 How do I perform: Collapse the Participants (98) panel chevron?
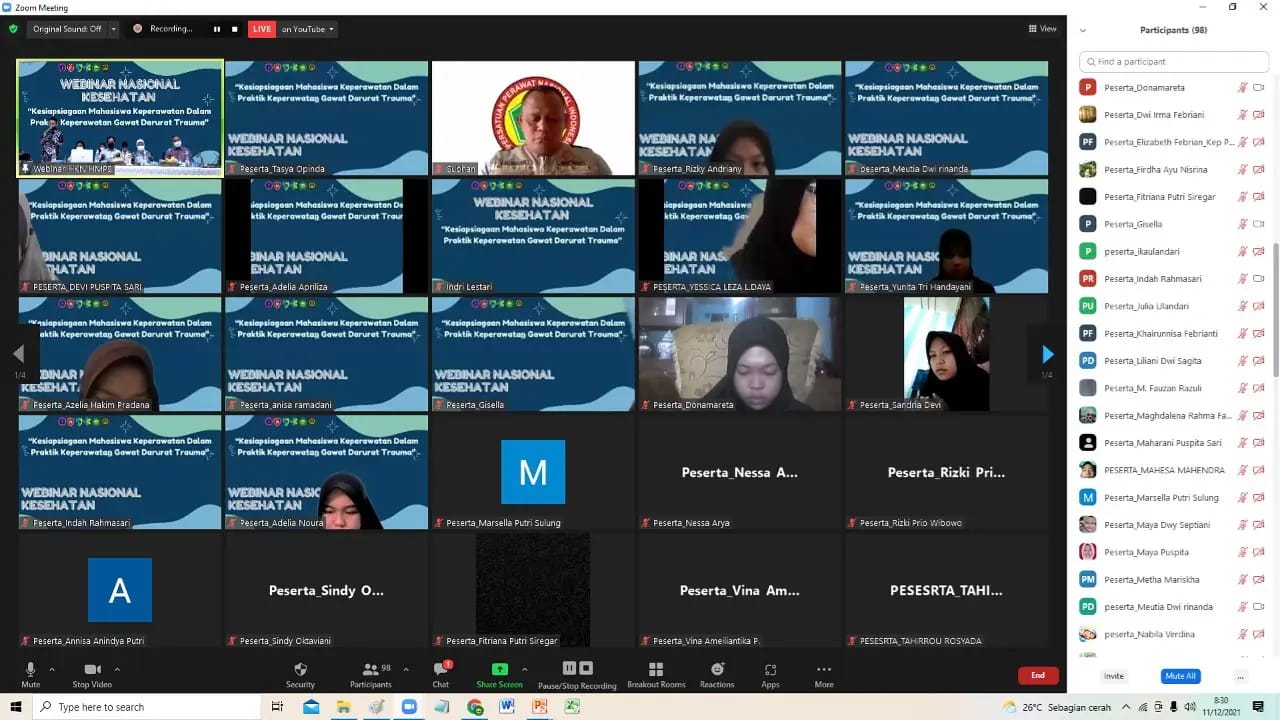1083,31
